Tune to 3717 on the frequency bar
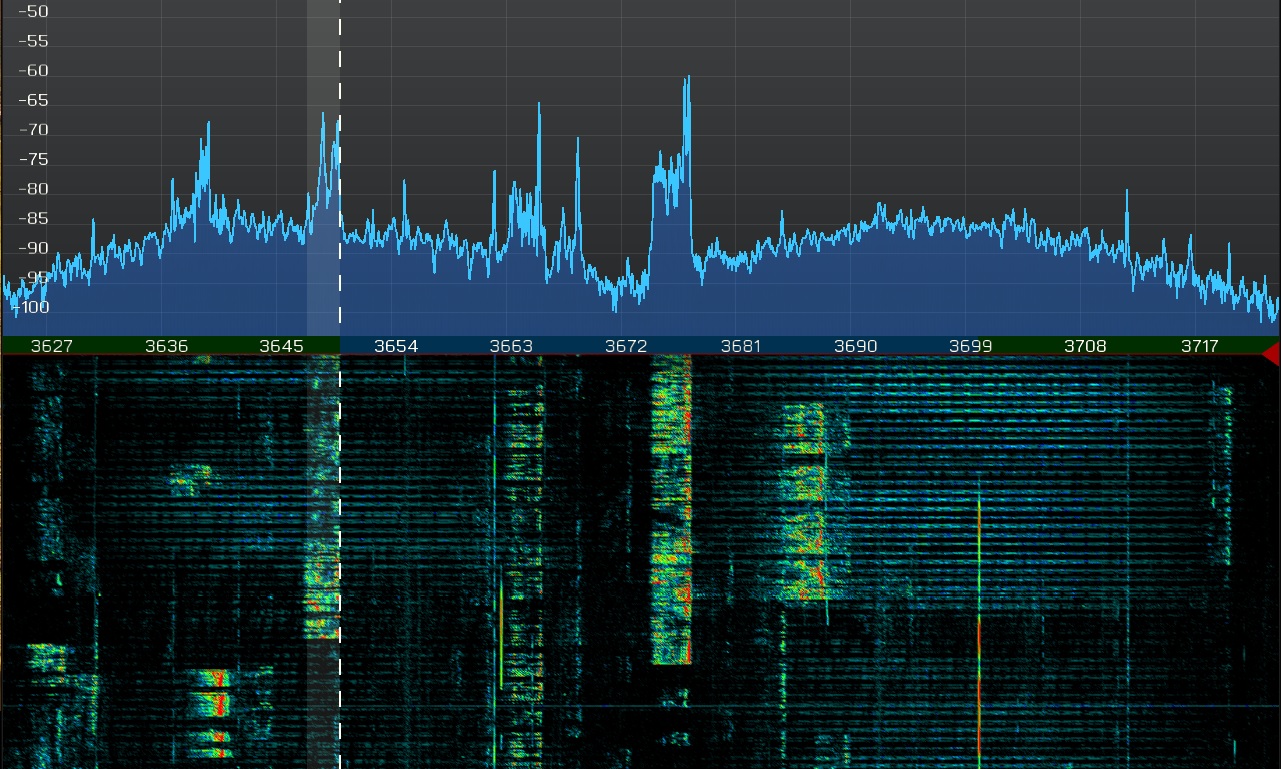Image resolution: width=1281 pixels, height=769 pixels. 1200,346
